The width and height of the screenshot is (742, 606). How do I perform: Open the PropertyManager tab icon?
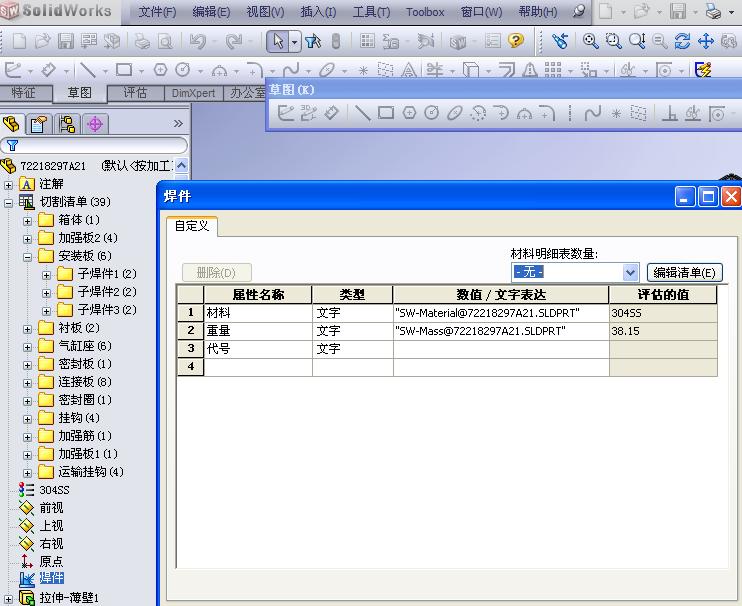38,124
